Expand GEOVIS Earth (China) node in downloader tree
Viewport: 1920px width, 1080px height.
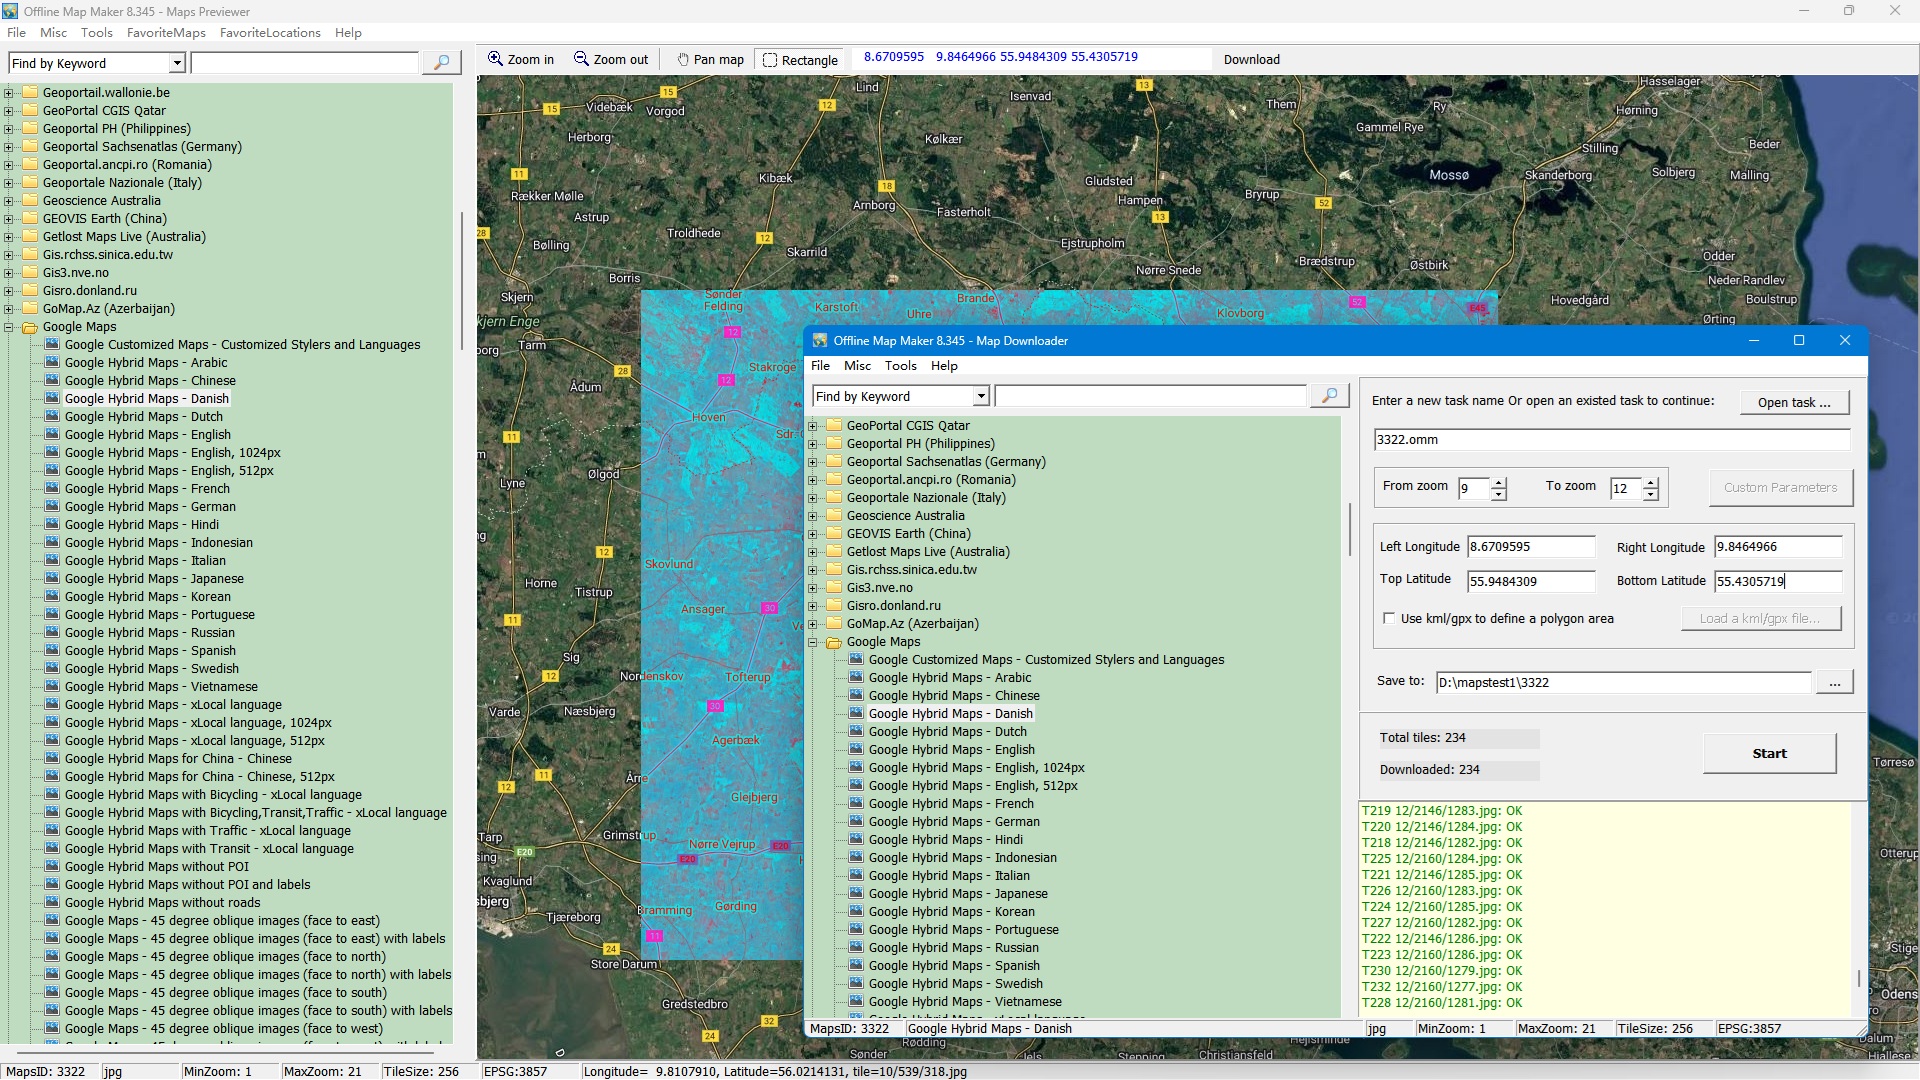(x=813, y=534)
